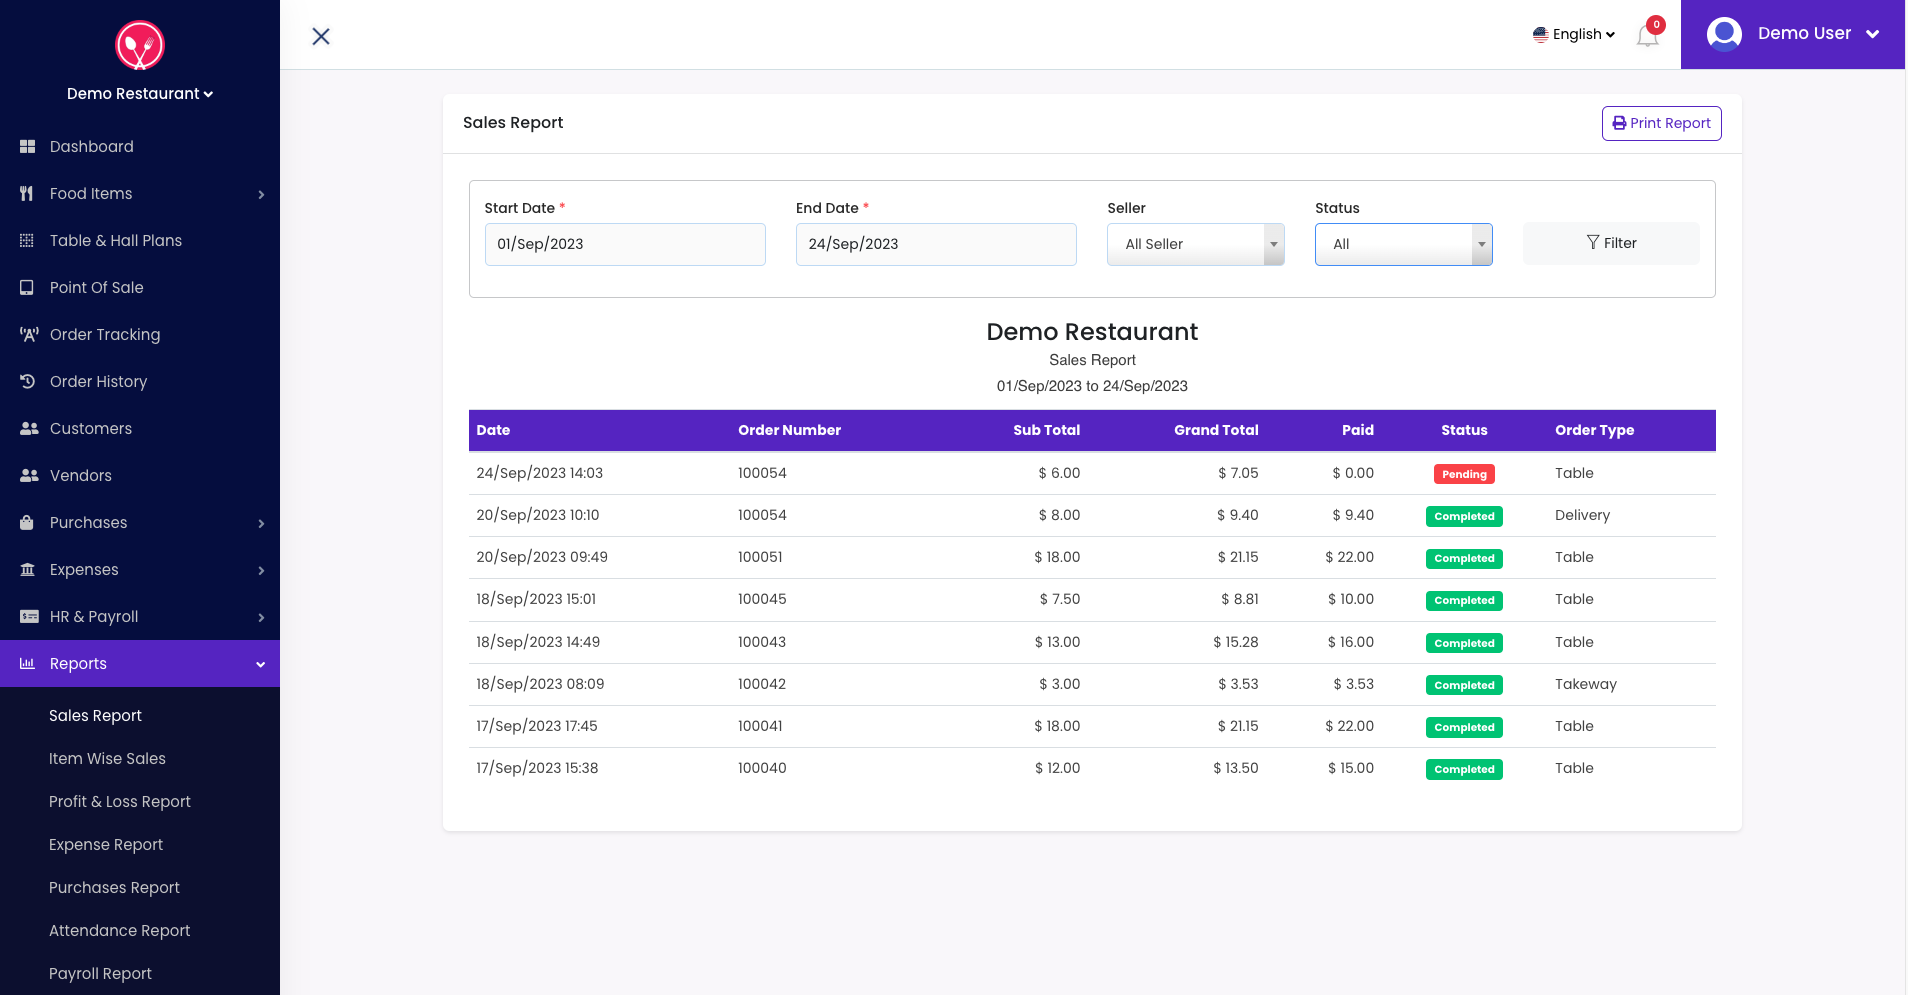The width and height of the screenshot is (1908, 995).
Task: Open the Profit & Loss Report
Action: click(119, 801)
